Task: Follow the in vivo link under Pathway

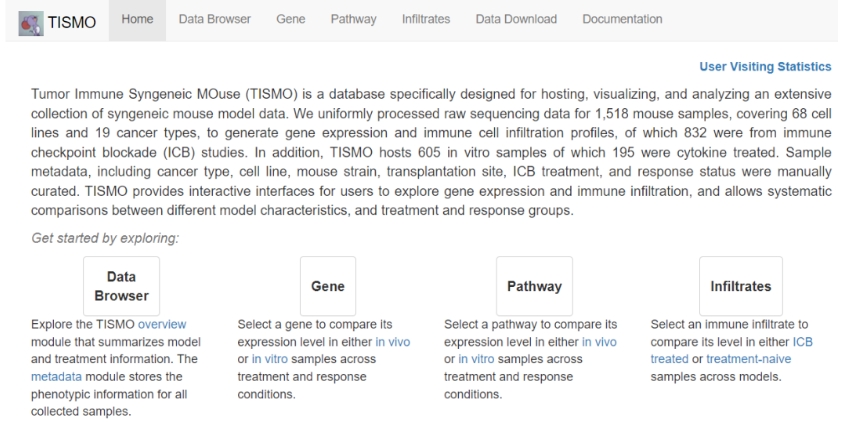Action: click(599, 342)
